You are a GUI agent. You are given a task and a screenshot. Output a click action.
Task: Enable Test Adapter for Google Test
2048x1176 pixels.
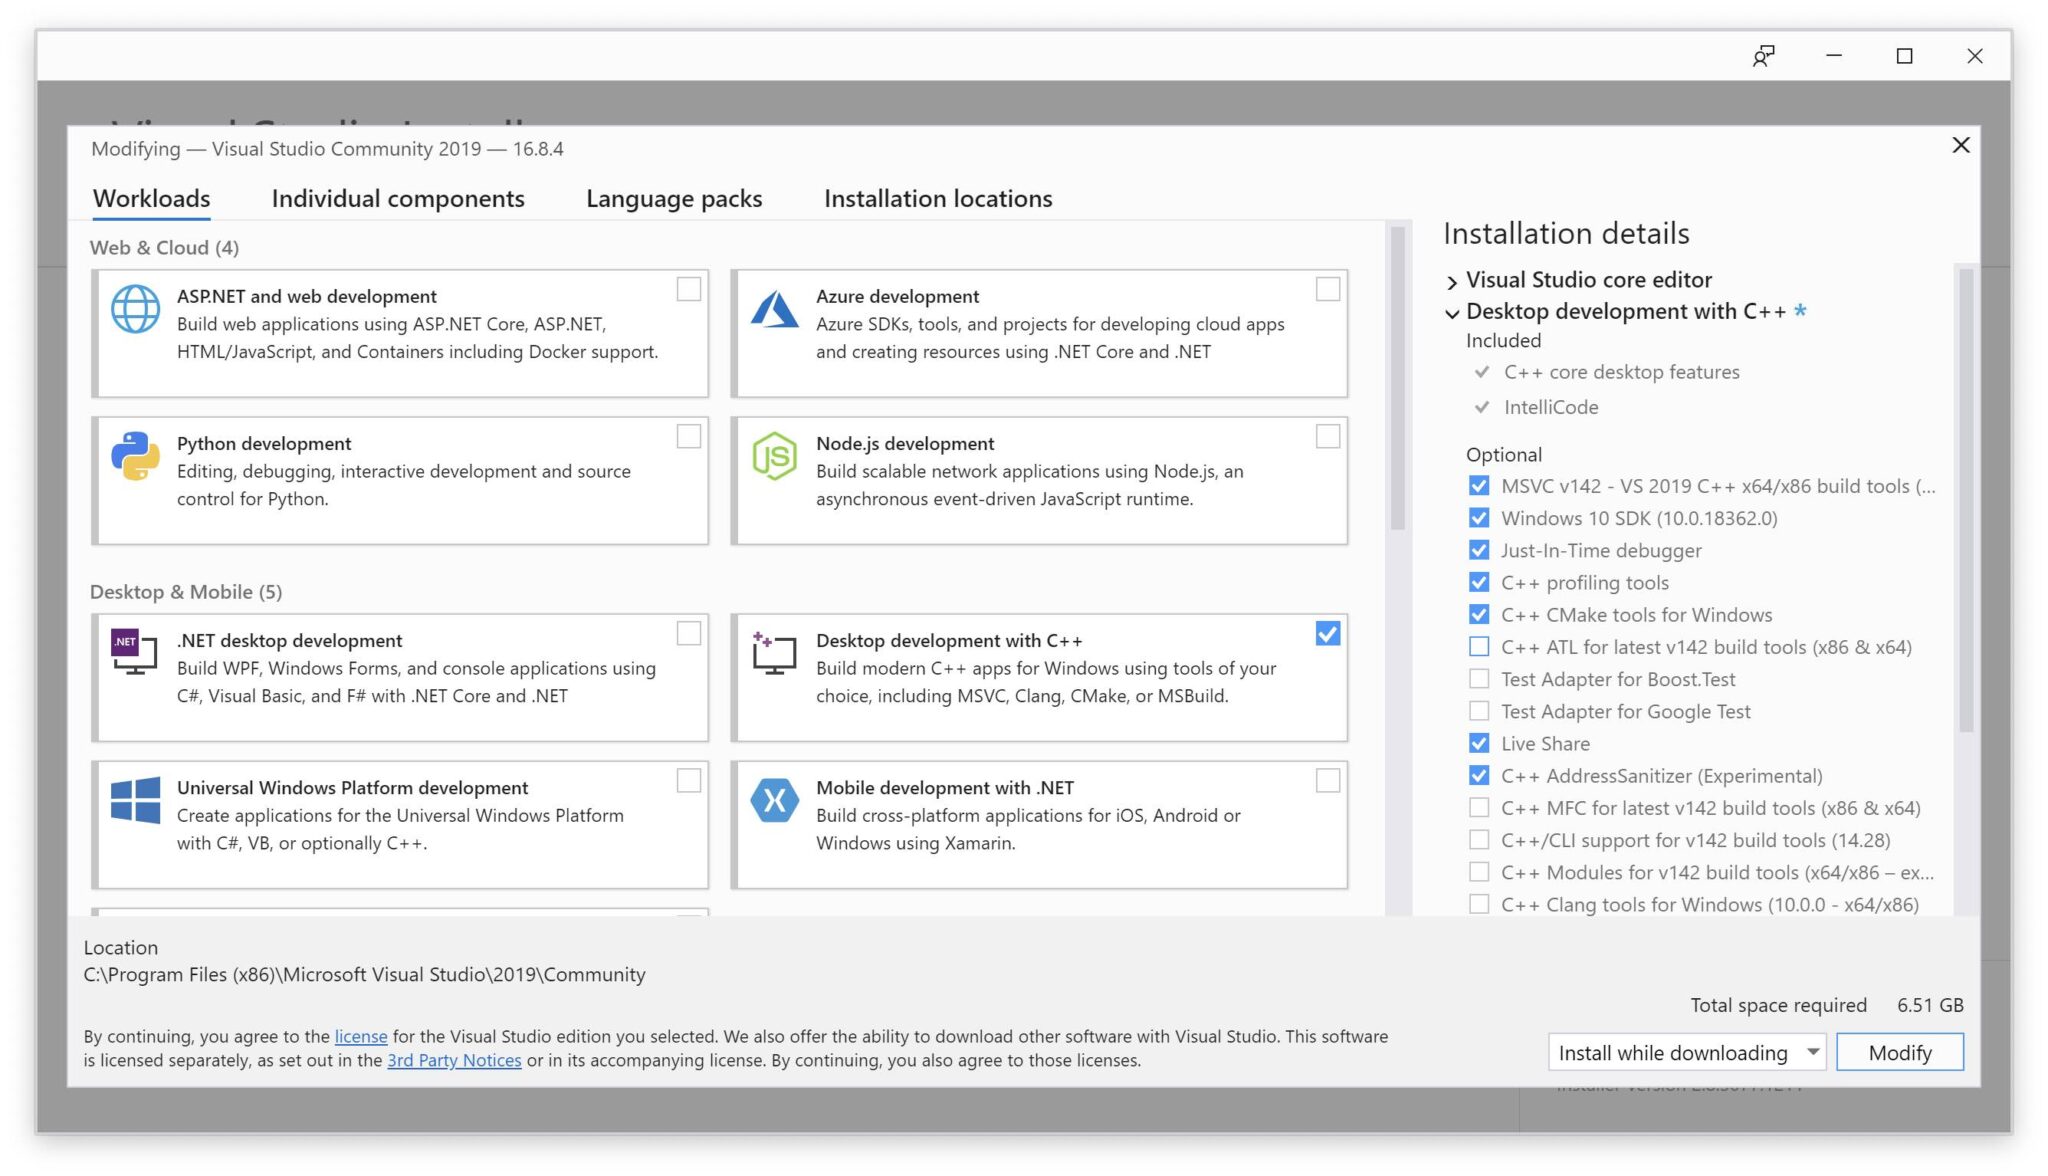(x=1478, y=711)
